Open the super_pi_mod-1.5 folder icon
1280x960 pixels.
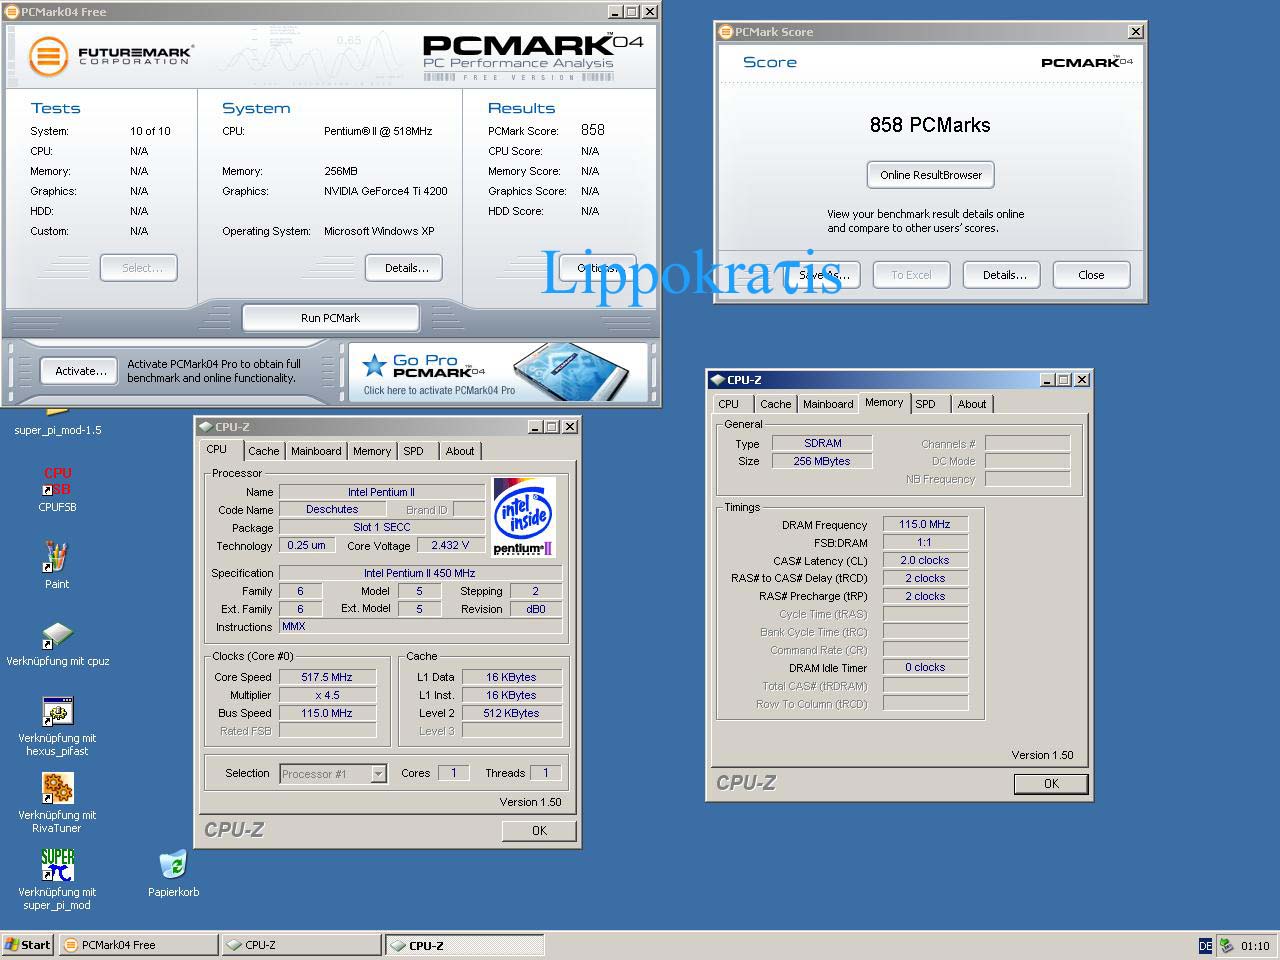coord(57,422)
